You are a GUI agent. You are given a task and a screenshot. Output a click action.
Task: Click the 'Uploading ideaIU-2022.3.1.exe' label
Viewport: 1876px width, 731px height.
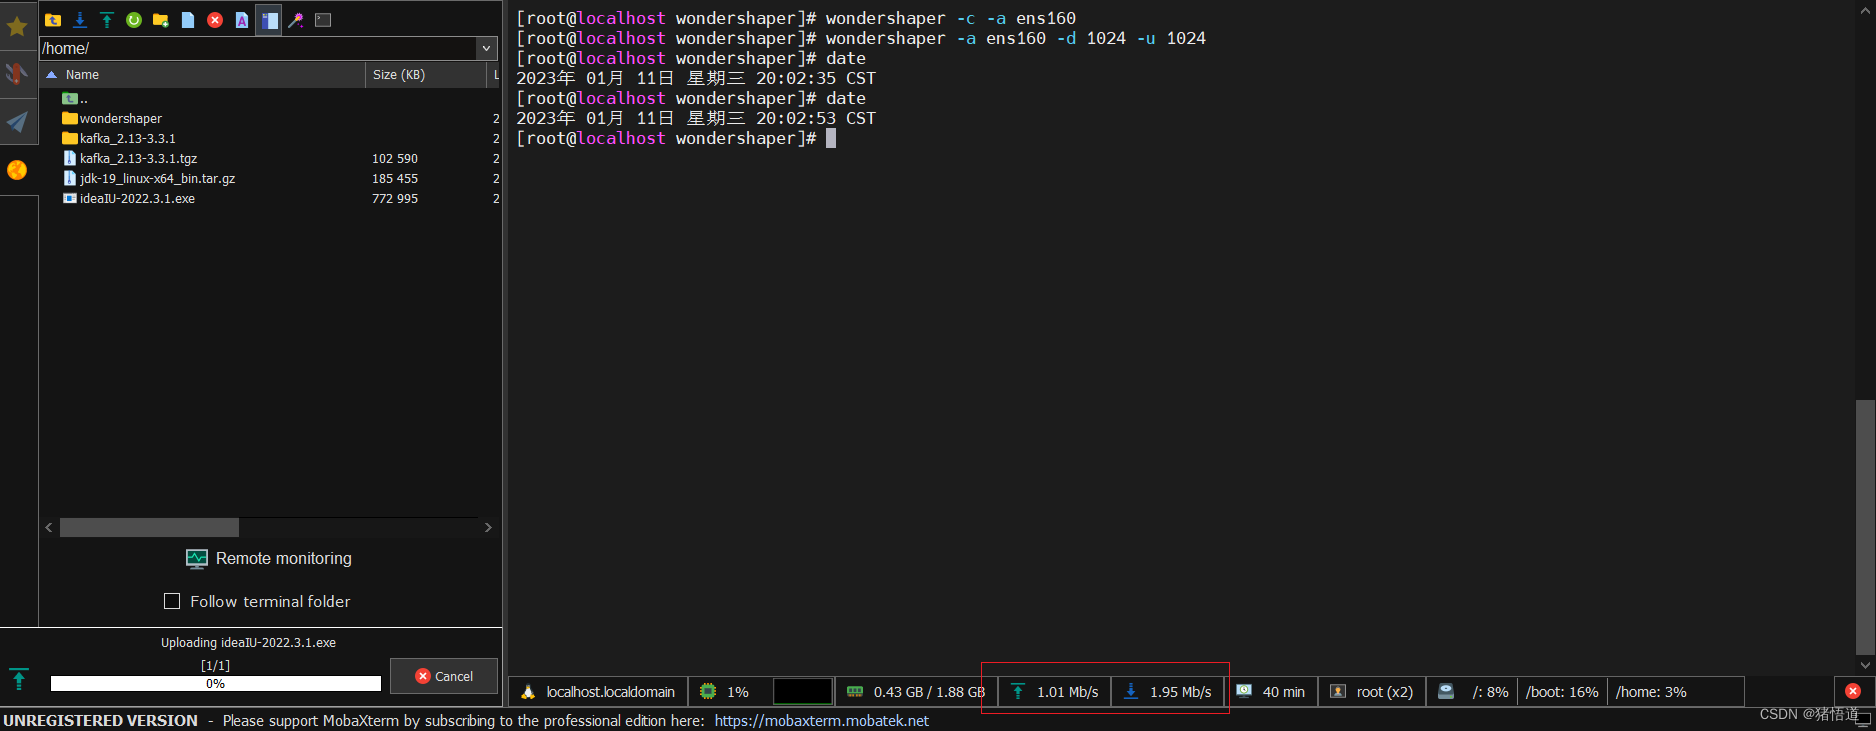tap(248, 643)
